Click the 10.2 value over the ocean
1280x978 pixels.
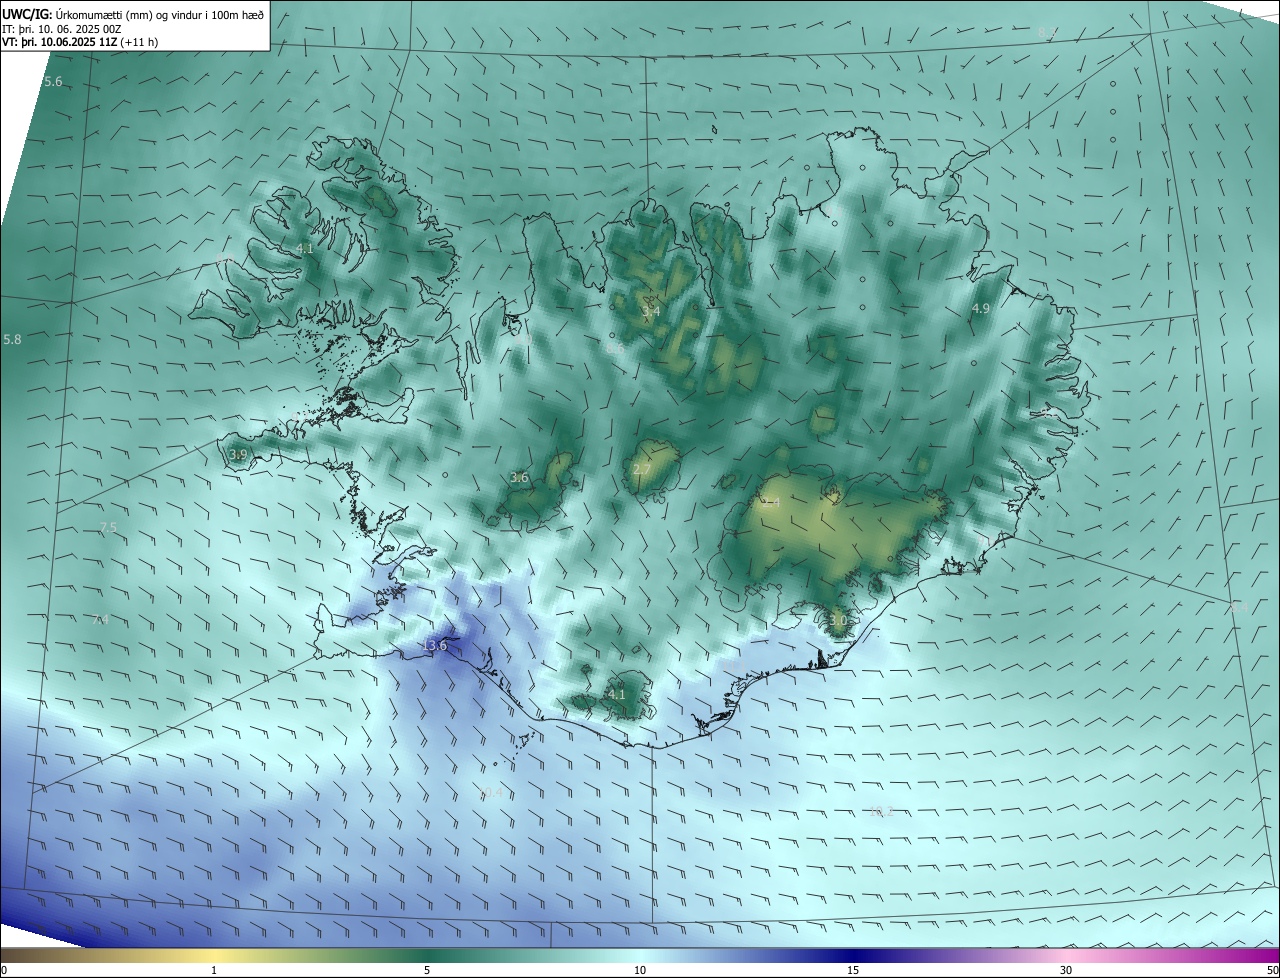pyautogui.click(x=881, y=811)
